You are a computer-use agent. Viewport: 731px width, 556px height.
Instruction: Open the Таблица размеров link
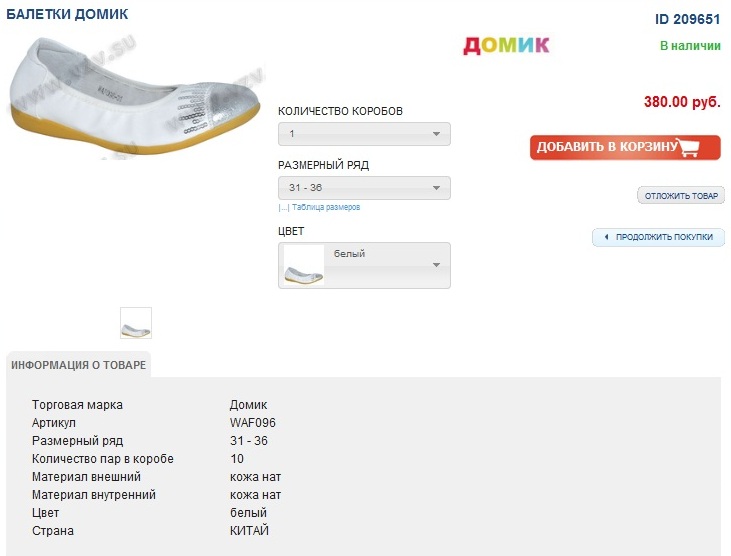(326, 208)
